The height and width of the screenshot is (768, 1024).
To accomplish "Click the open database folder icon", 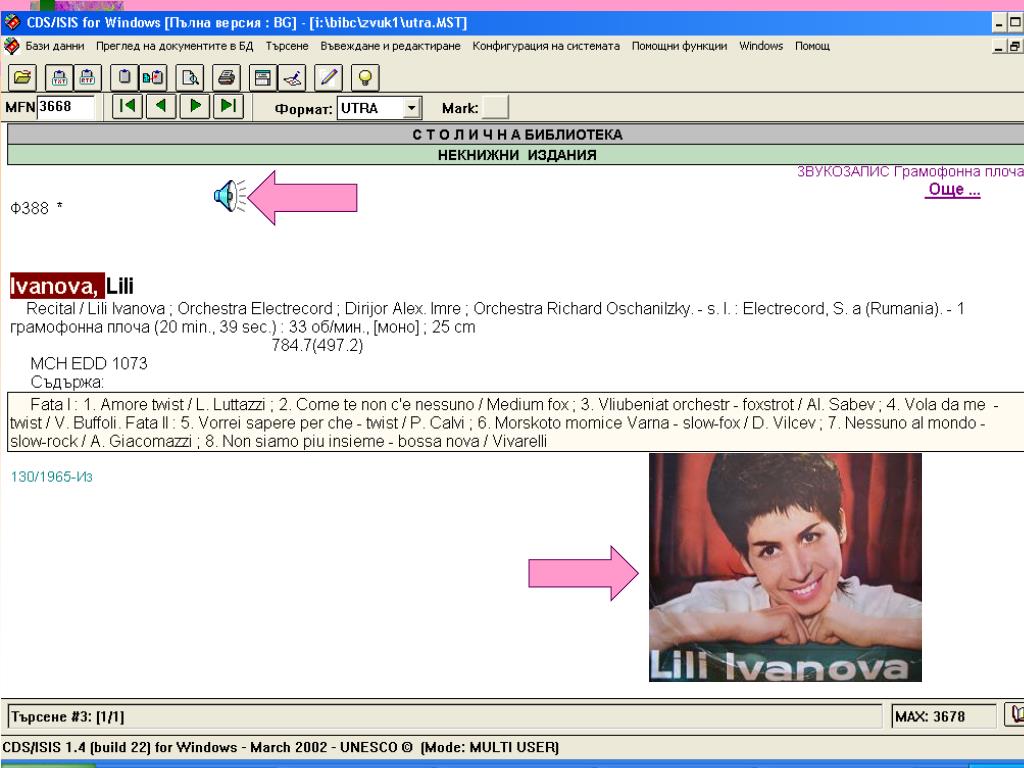I will tap(22, 78).
